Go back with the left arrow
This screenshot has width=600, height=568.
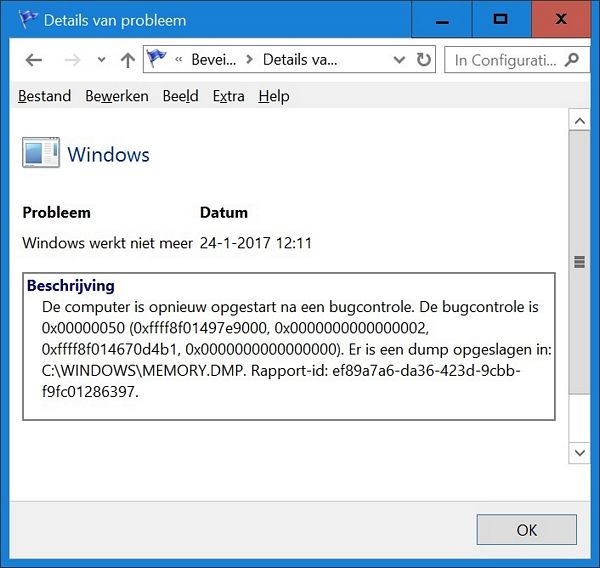[34, 60]
